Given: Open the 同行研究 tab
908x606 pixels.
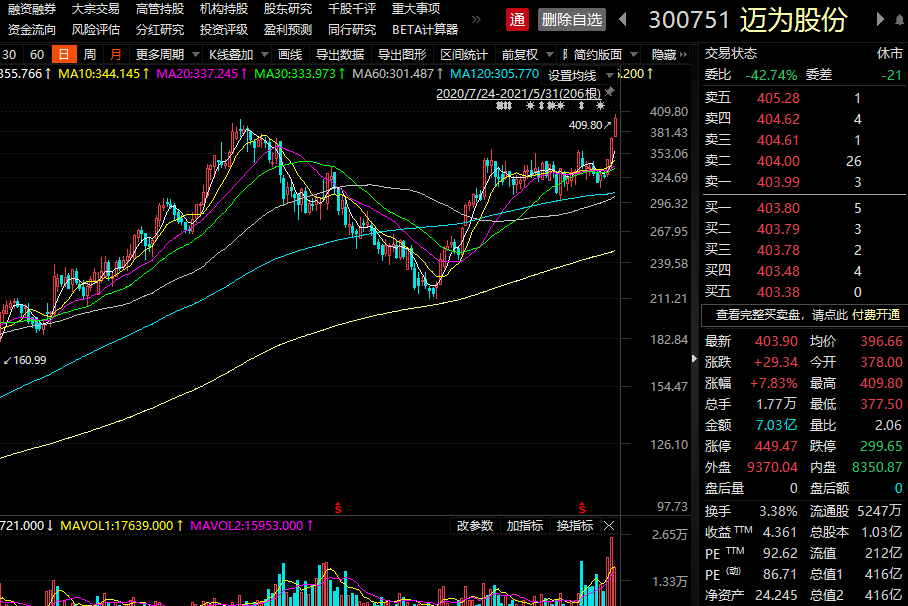Looking at the screenshot, I should [352, 30].
